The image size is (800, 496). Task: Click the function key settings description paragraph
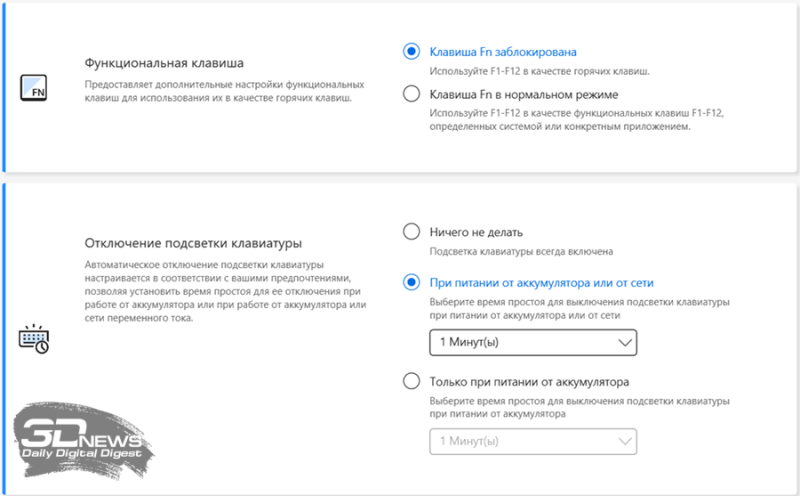click(x=223, y=92)
